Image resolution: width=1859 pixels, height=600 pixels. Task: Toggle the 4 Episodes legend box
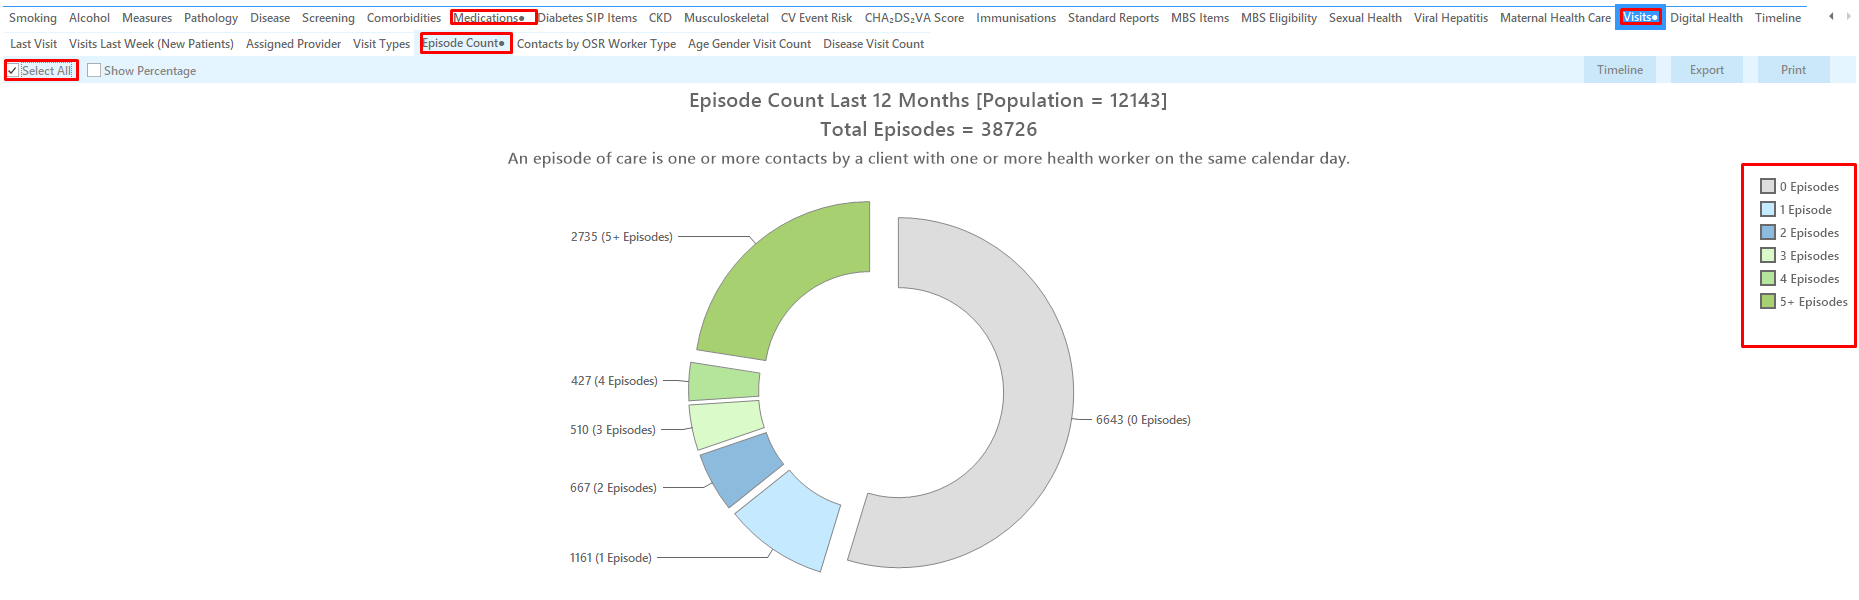coord(1768,278)
